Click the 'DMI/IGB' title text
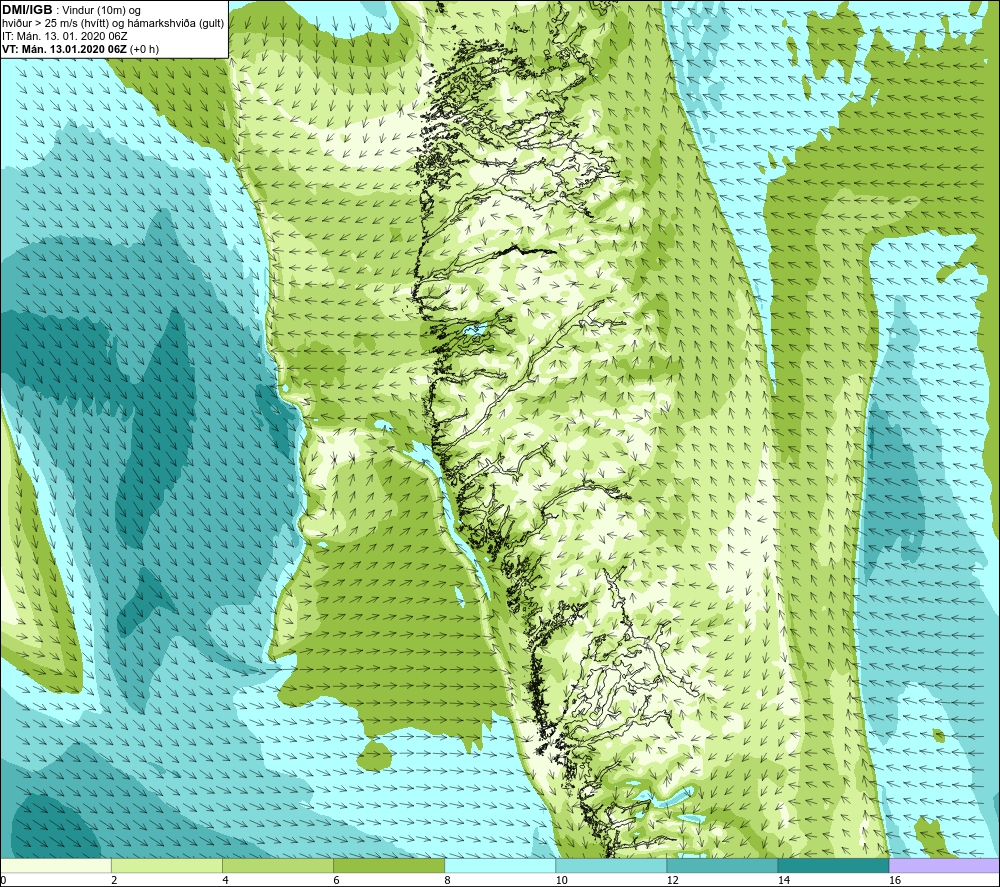1000x887 pixels. [27, 10]
